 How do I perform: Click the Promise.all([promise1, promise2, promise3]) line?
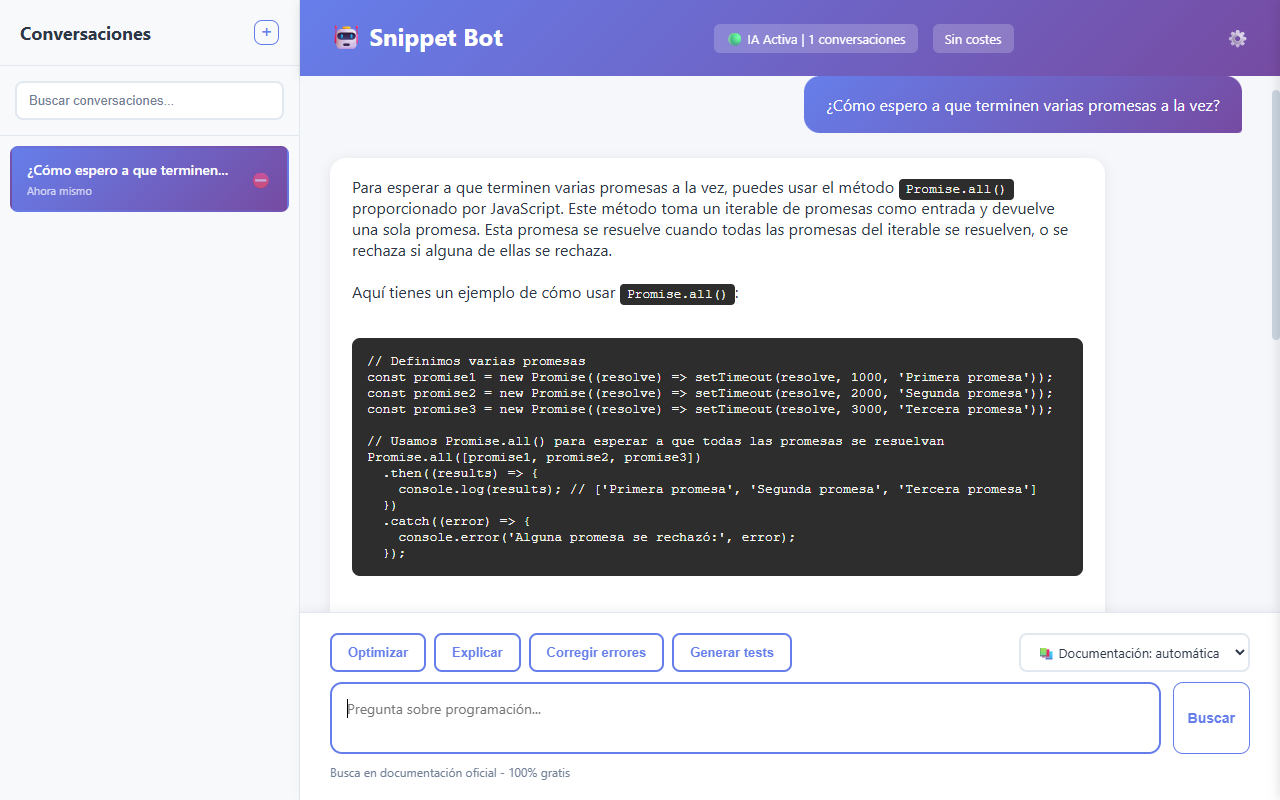pyautogui.click(x=534, y=457)
